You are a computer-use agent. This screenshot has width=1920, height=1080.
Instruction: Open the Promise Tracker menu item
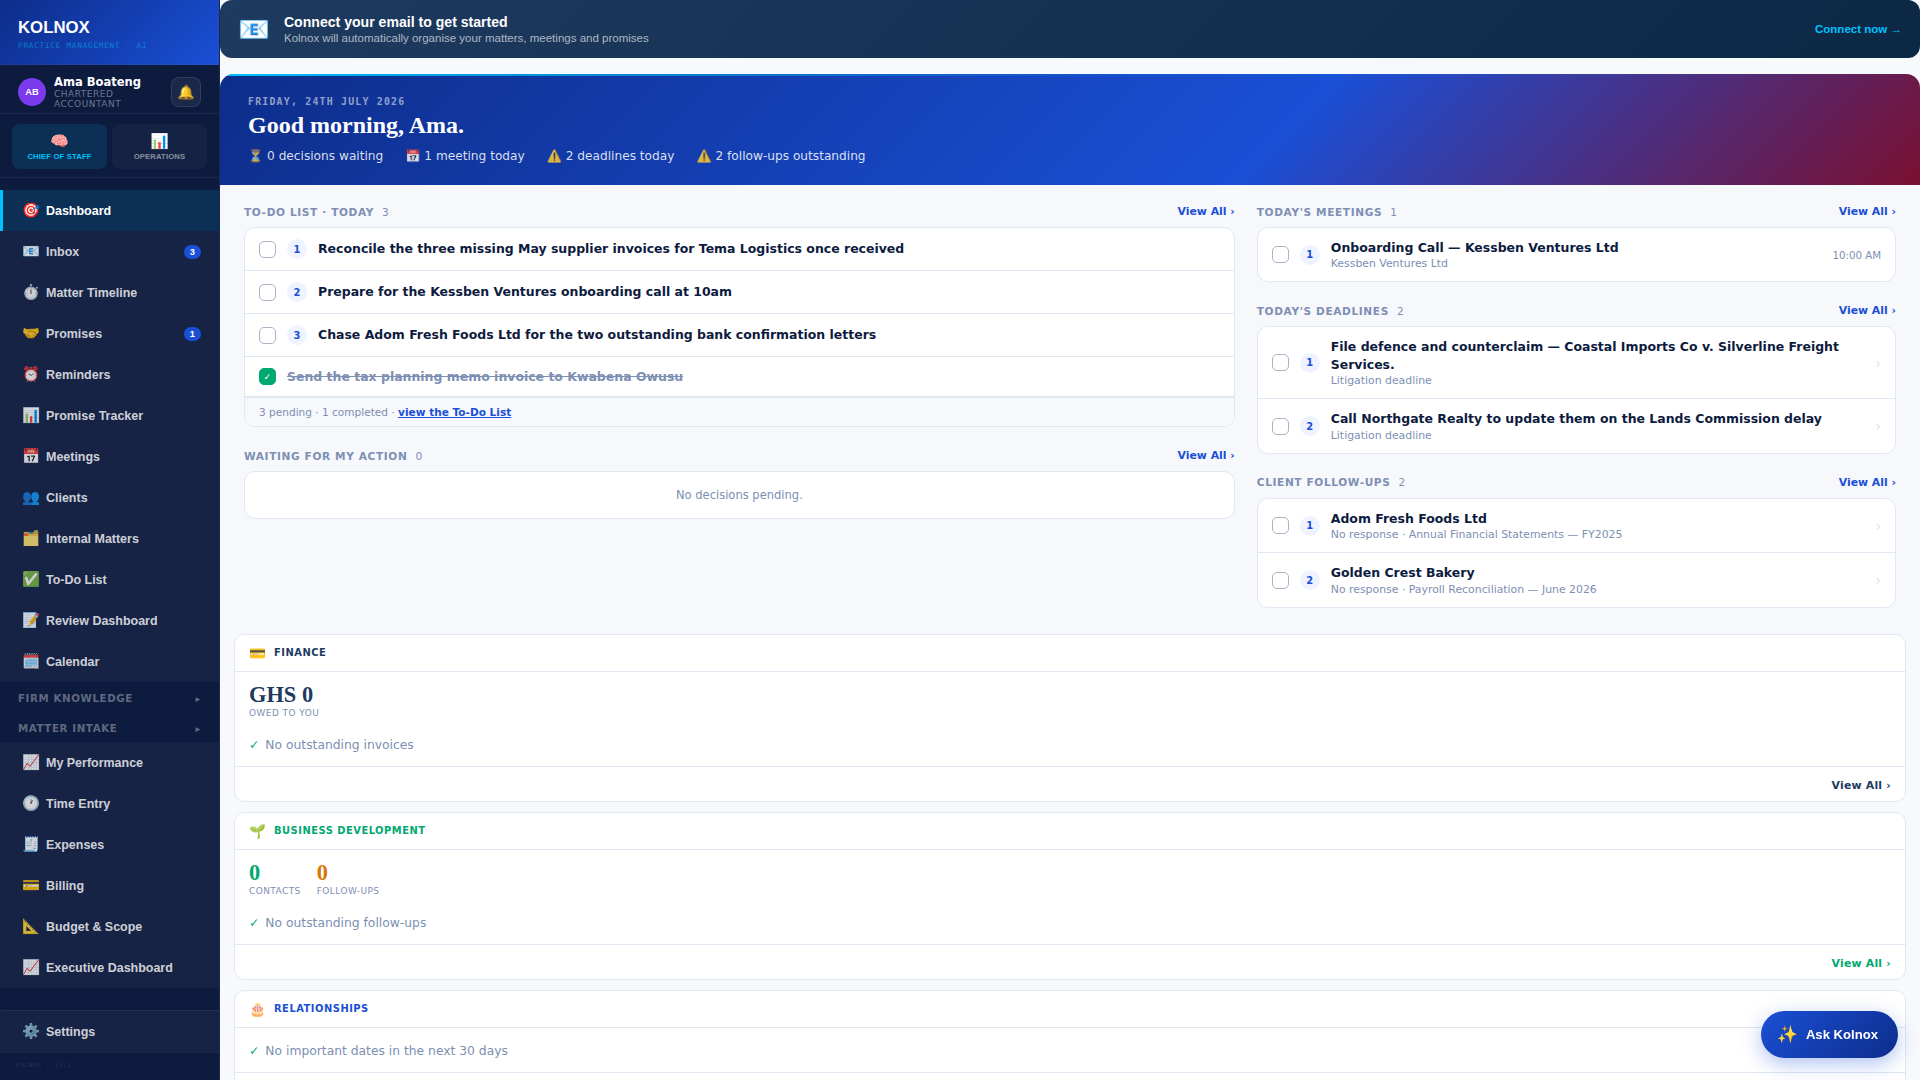point(109,415)
